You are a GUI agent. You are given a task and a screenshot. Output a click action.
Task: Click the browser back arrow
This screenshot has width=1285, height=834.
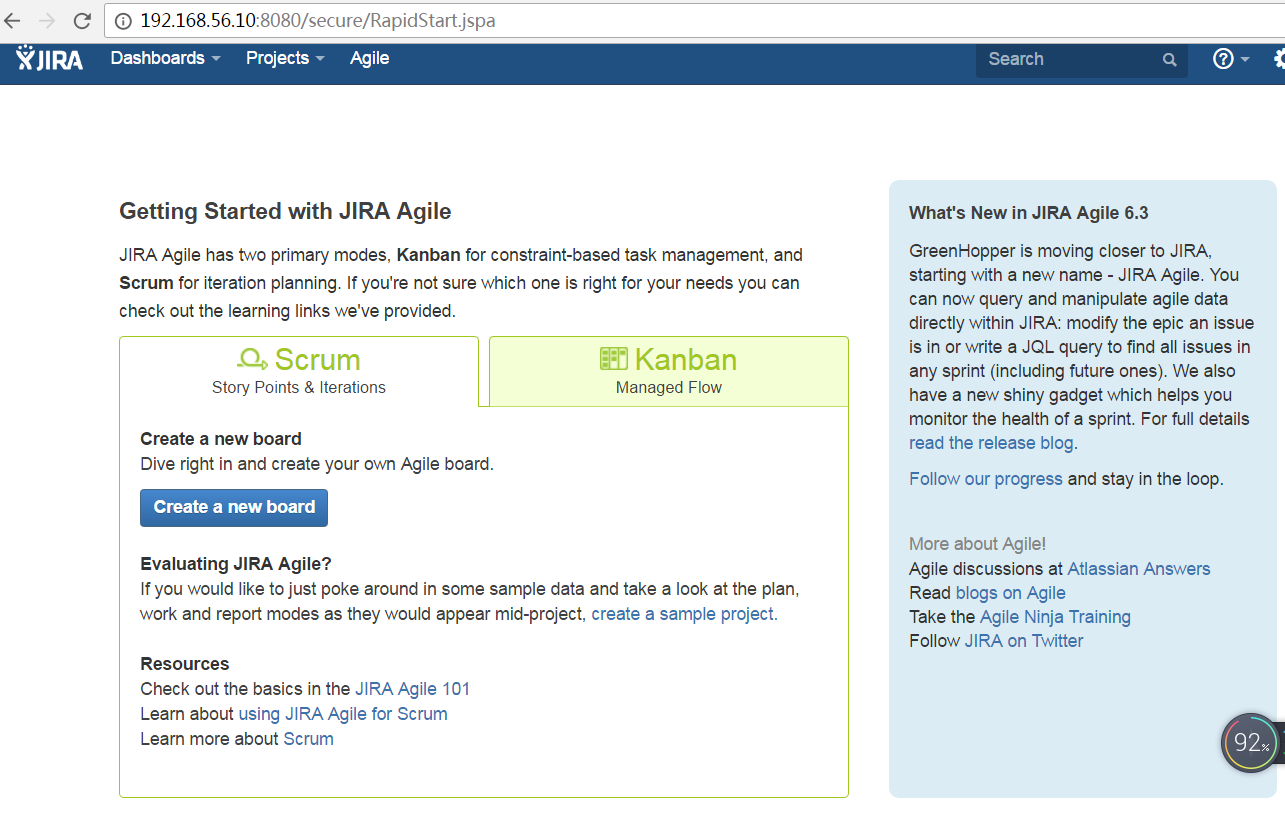coord(13,20)
